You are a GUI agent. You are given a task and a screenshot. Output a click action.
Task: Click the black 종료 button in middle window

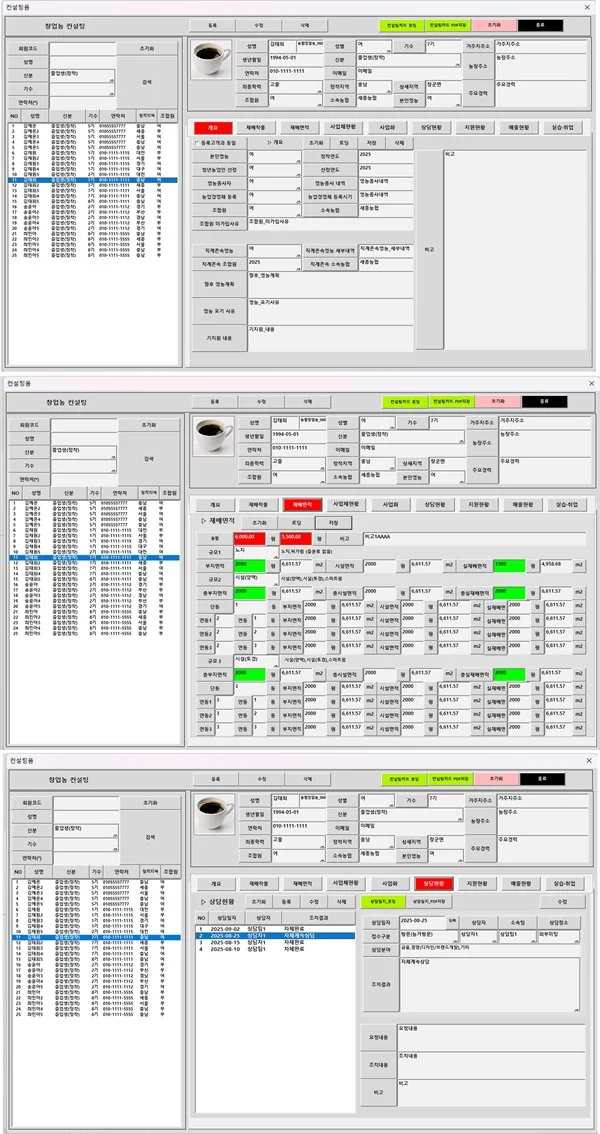click(544, 401)
